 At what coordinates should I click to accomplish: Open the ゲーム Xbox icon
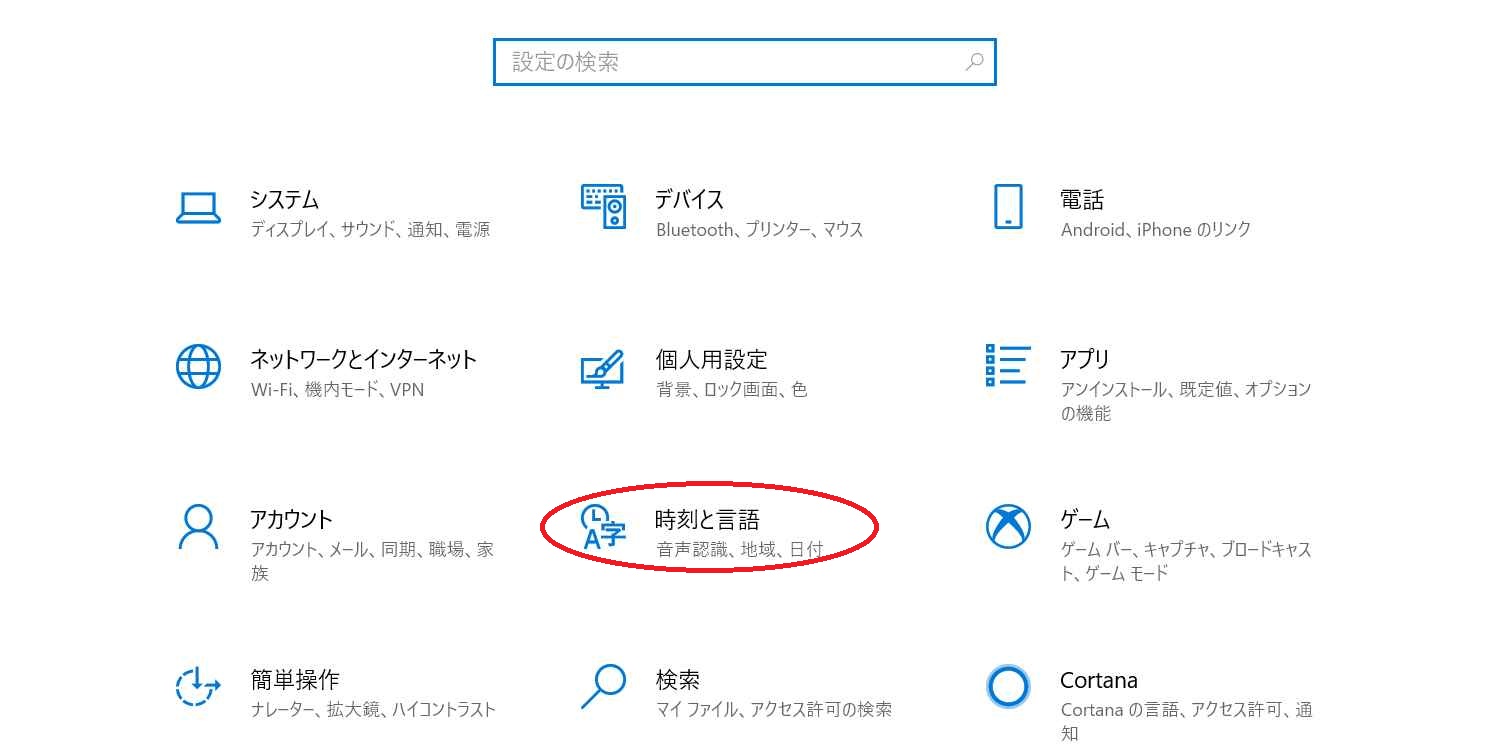pos(1008,526)
